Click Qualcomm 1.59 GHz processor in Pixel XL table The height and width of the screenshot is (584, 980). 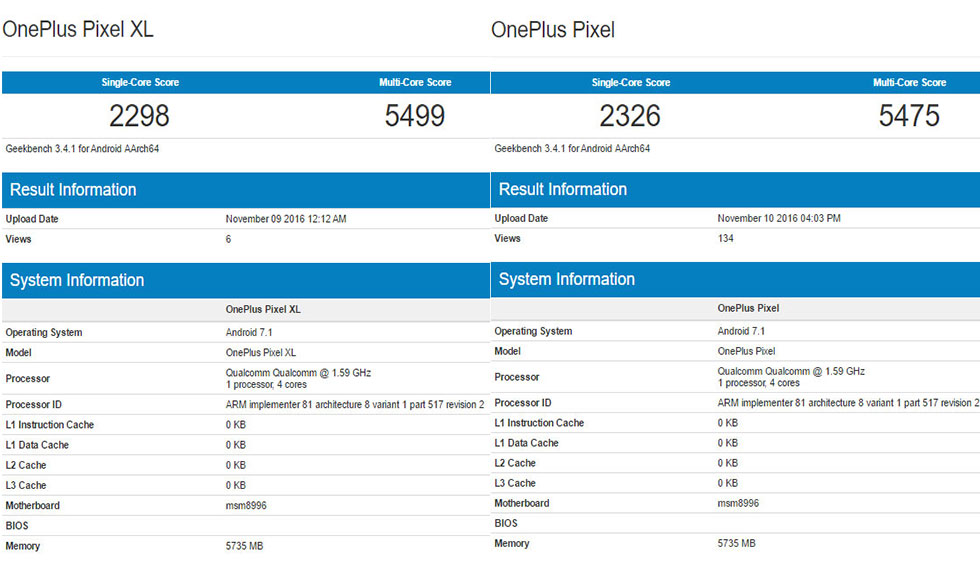point(298,378)
